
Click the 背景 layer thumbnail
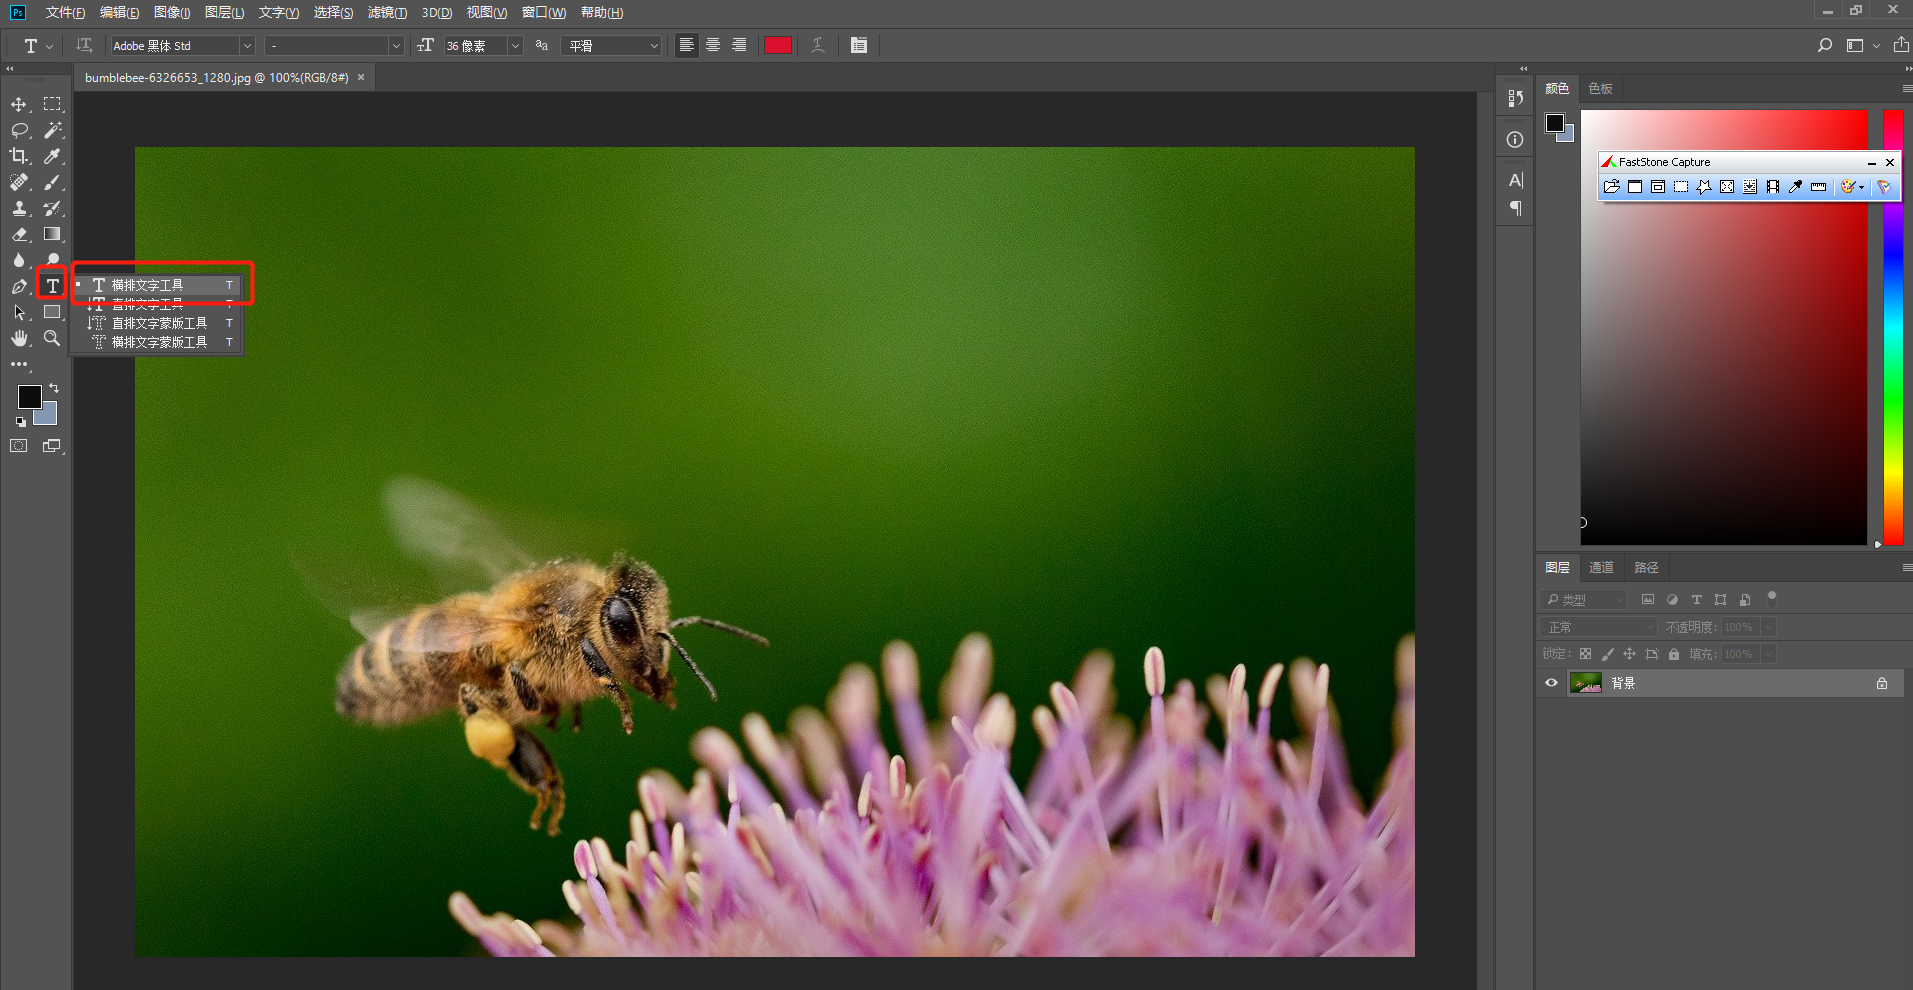click(x=1586, y=683)
